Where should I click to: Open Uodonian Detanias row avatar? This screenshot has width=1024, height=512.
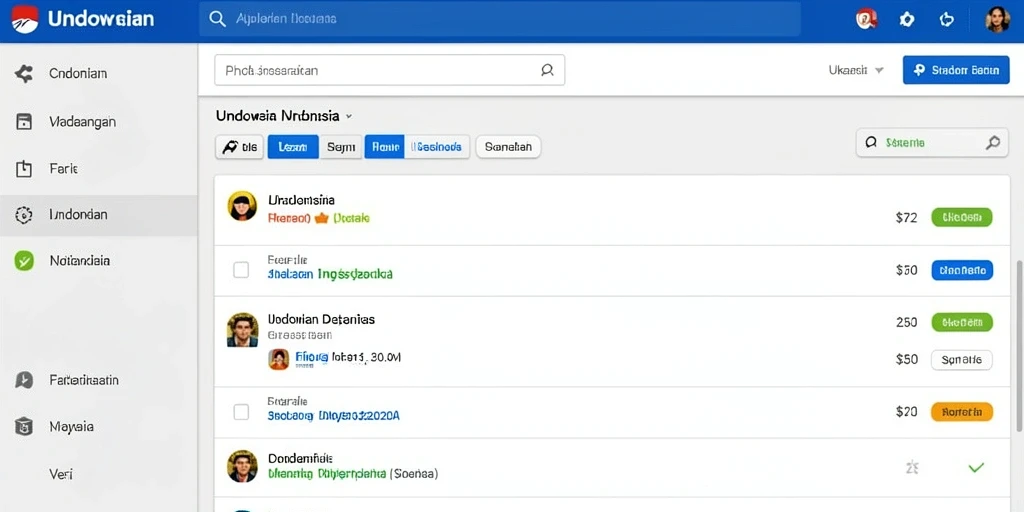[x=242, y=329]
